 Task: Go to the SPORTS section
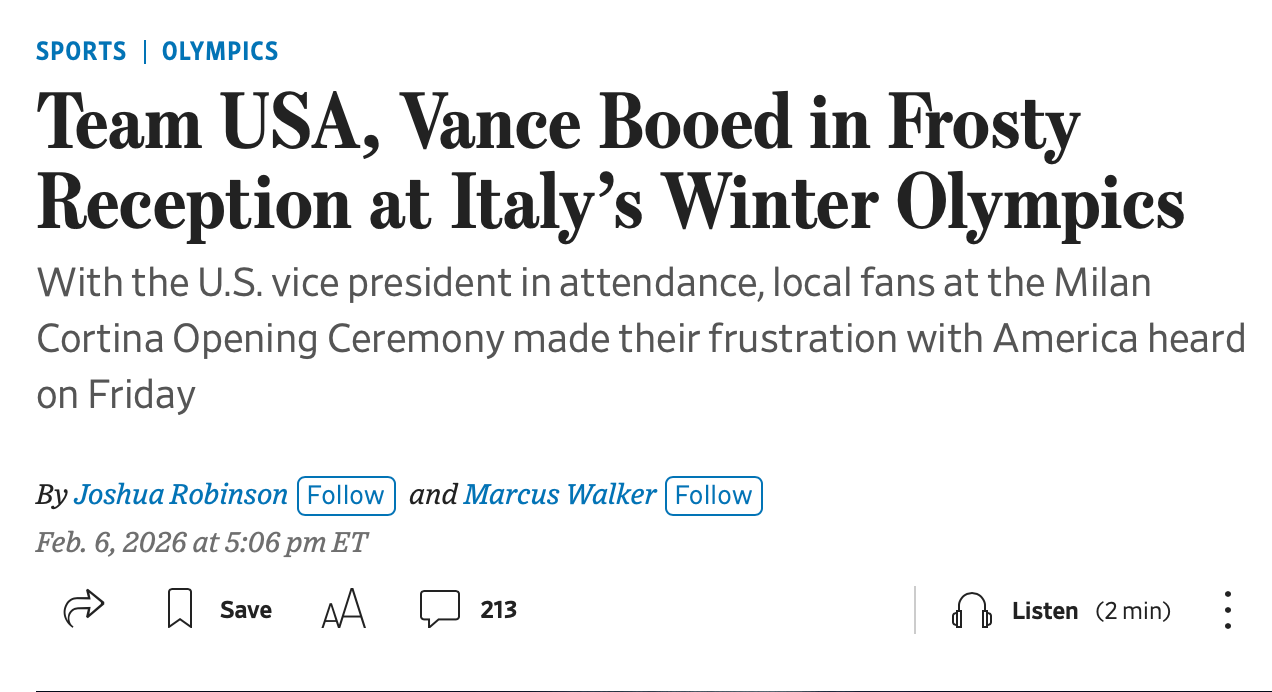coord(81,51)
